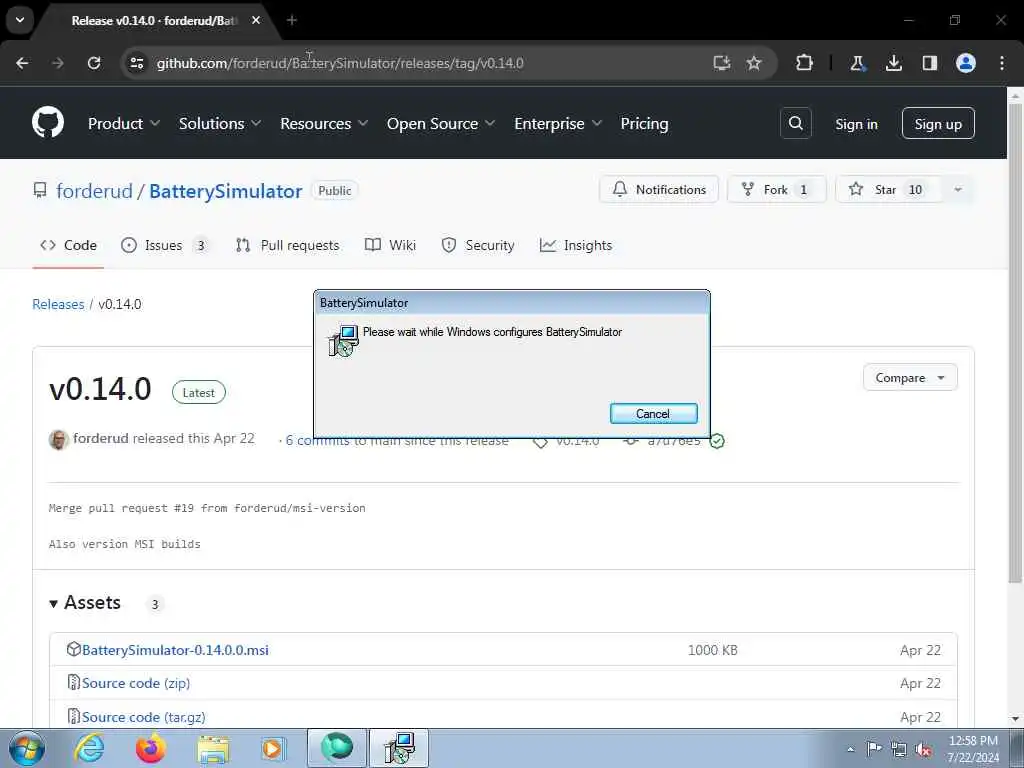The image size is (1024, 768).
Task: Open Action Center flag icon
Action: coord(874,748)
